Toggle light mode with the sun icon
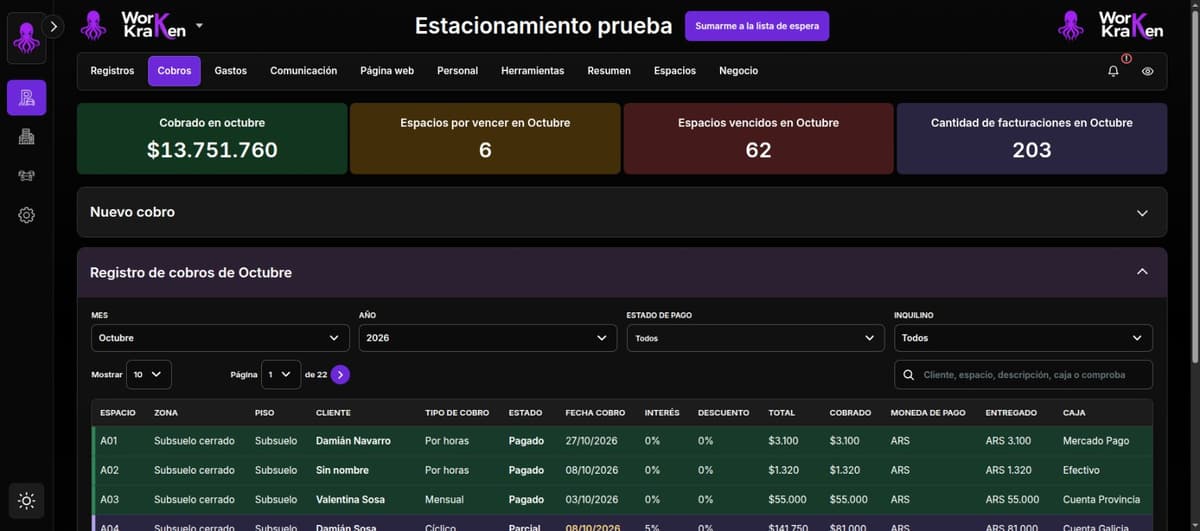1200x531 pixels. pos(26,501)
